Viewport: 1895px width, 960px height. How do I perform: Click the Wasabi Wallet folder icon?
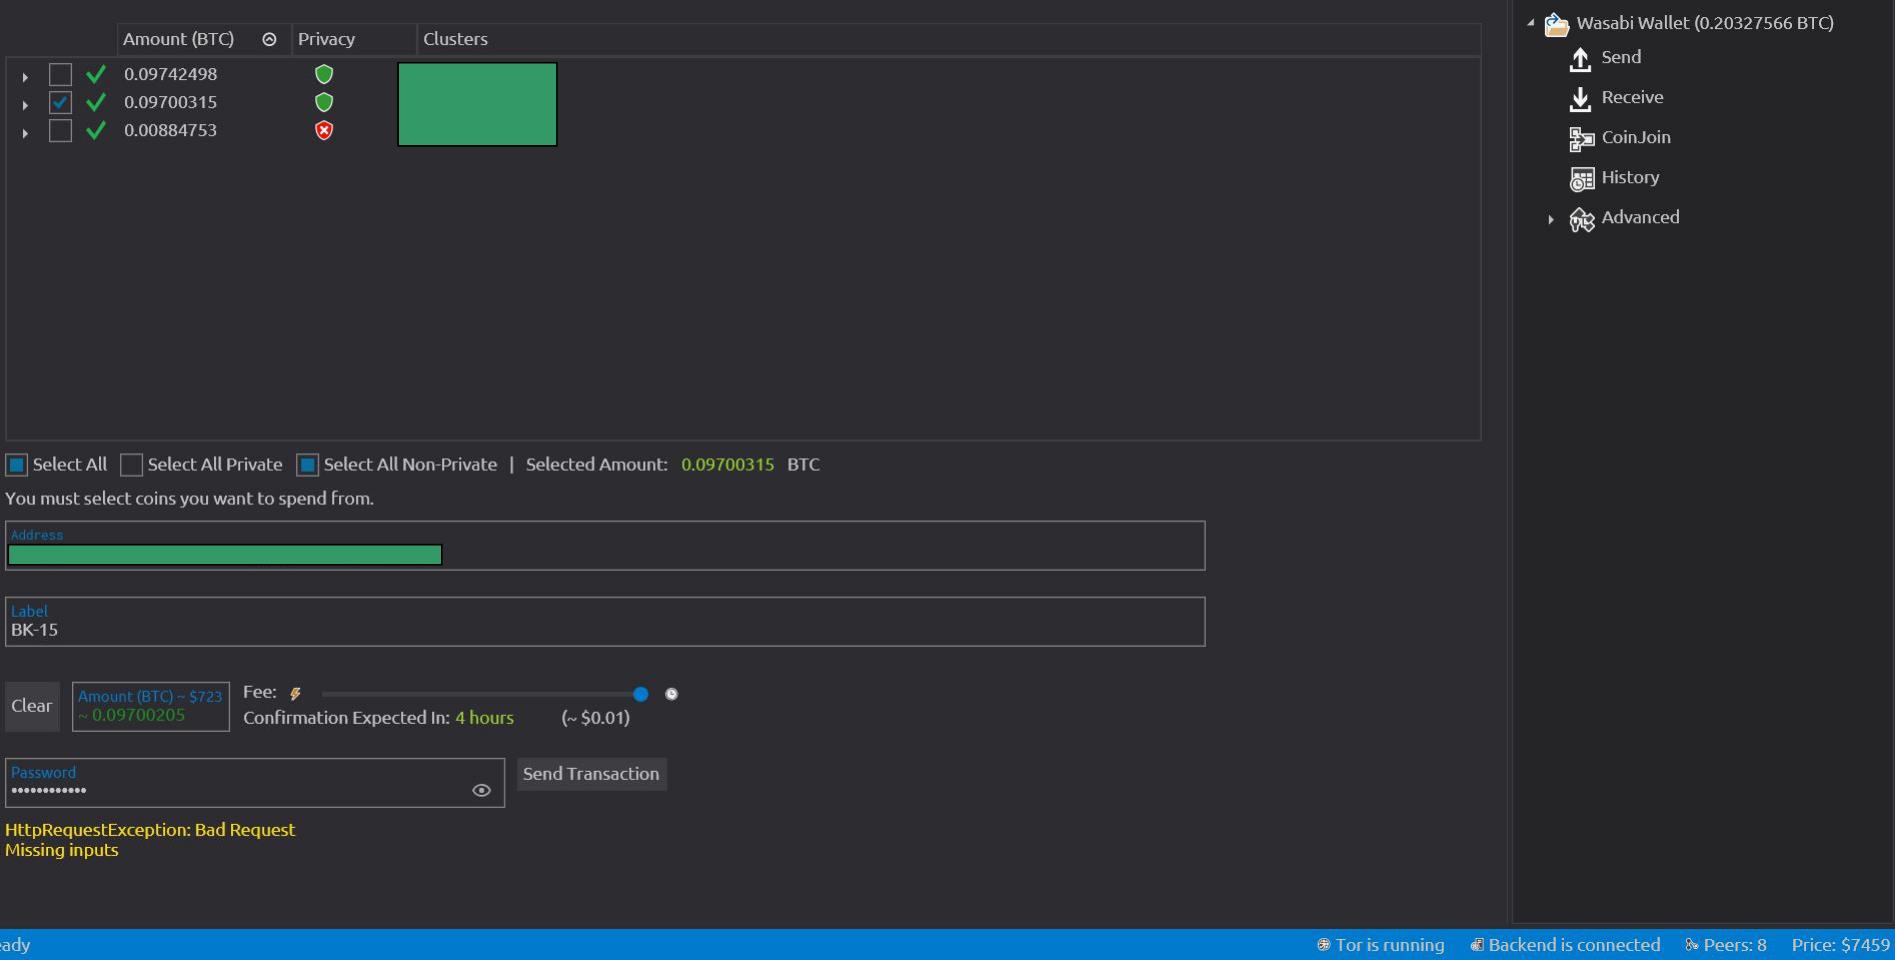[x=1556, y=24]
